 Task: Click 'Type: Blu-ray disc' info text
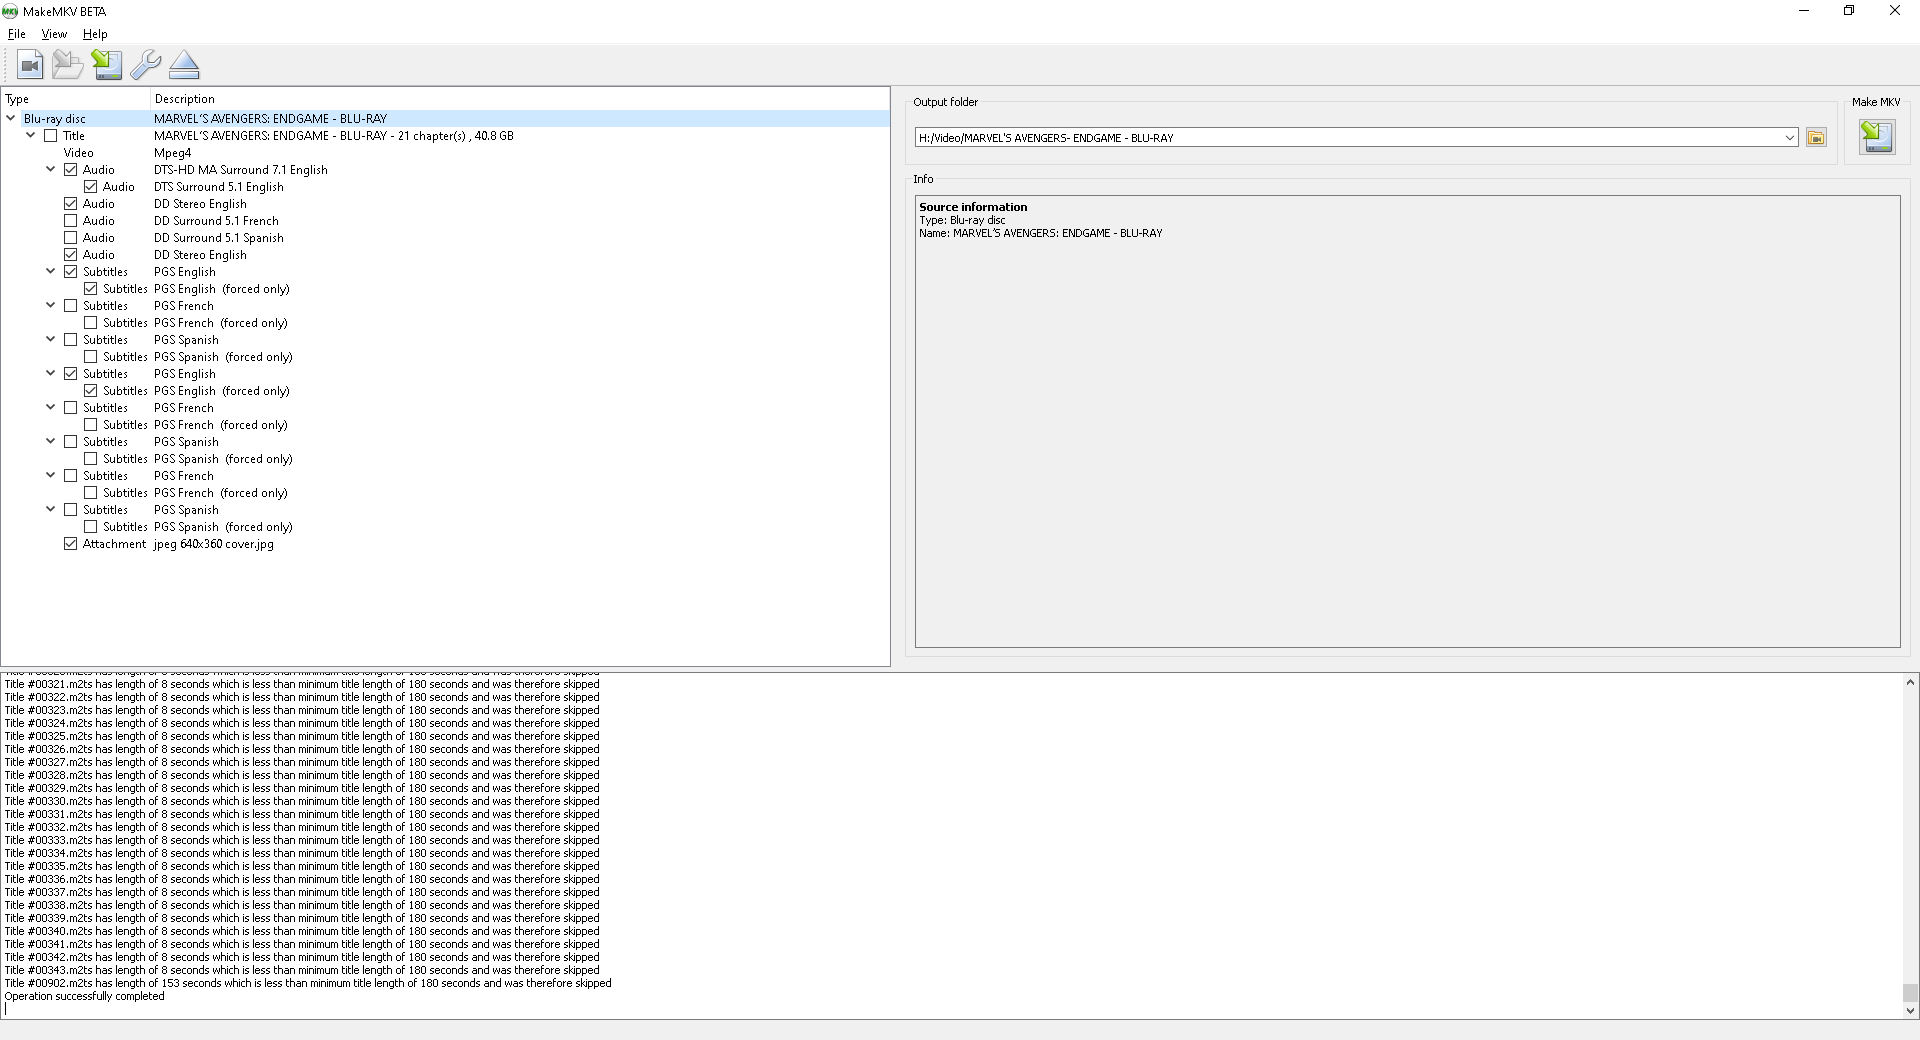[x=962, y=220]
